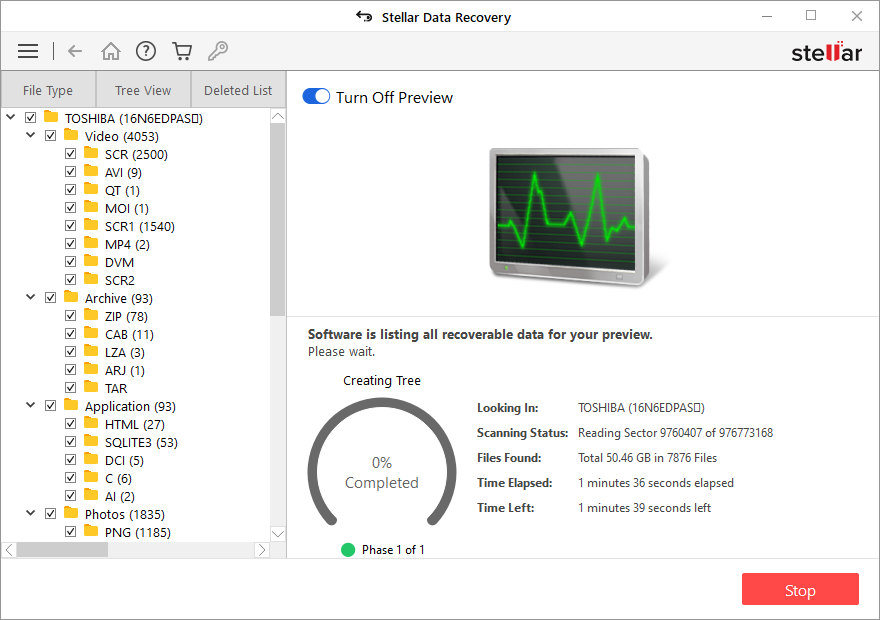Uncheck the SQLITE3 (53) checkbox
The height and width of the screenshot is (620, 880).
click(70, 442)
